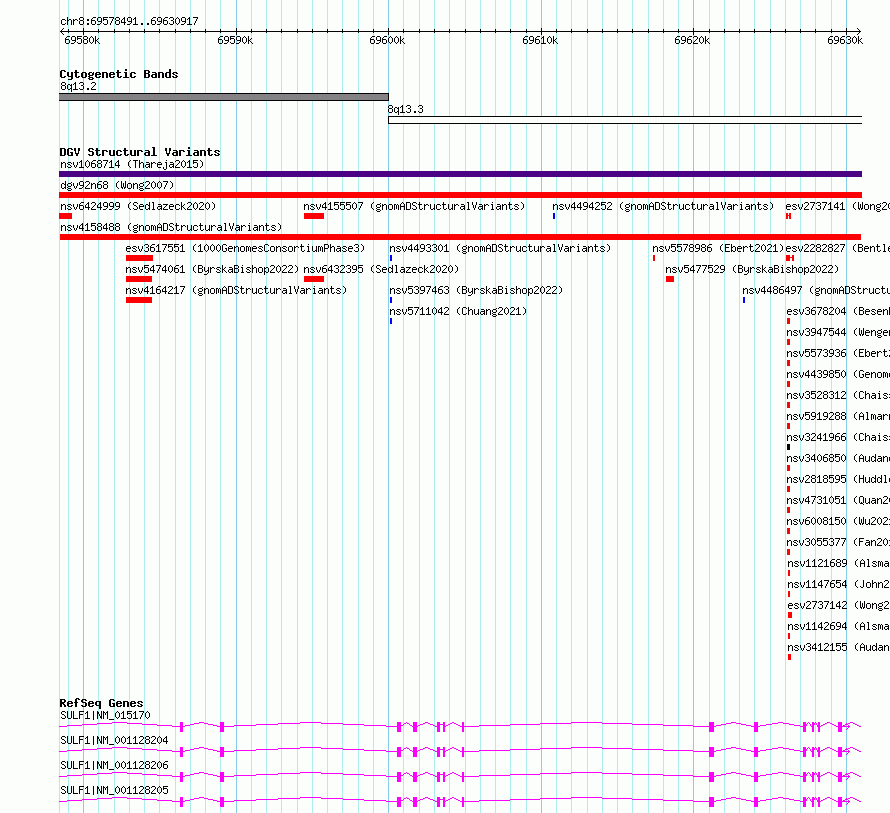The image size is (890, 813).
Task: Click the nsv6424999 (Sedlazeck2020) label
Action: (x=138, y=206)
